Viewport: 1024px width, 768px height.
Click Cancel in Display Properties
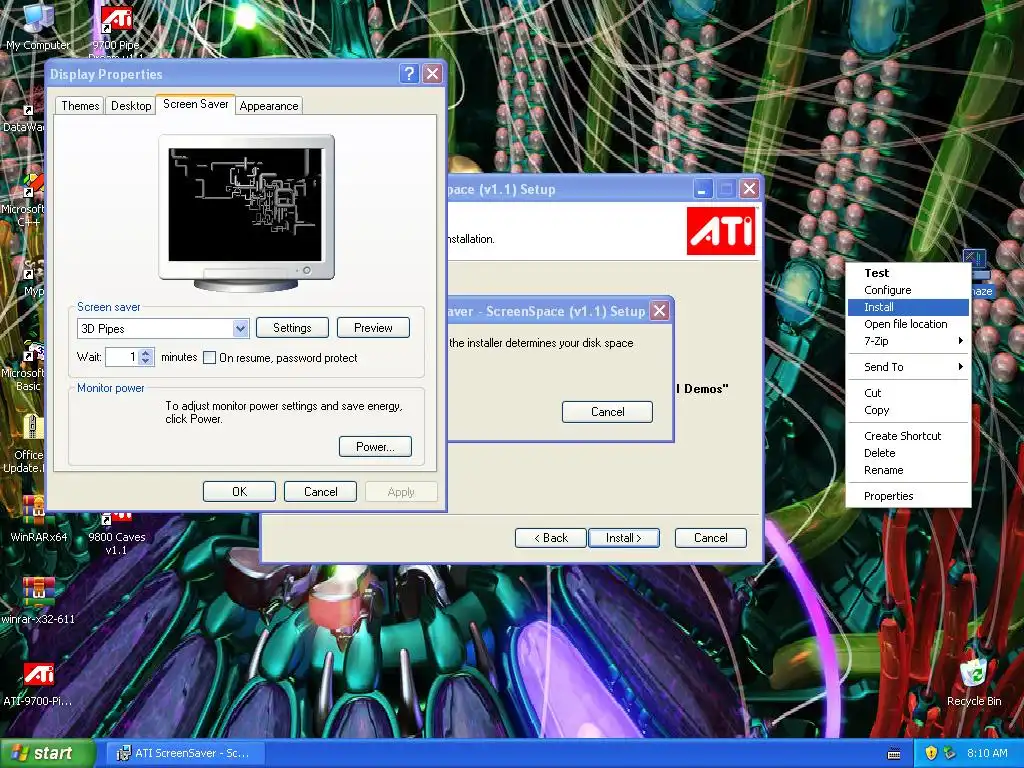[321, 492]
